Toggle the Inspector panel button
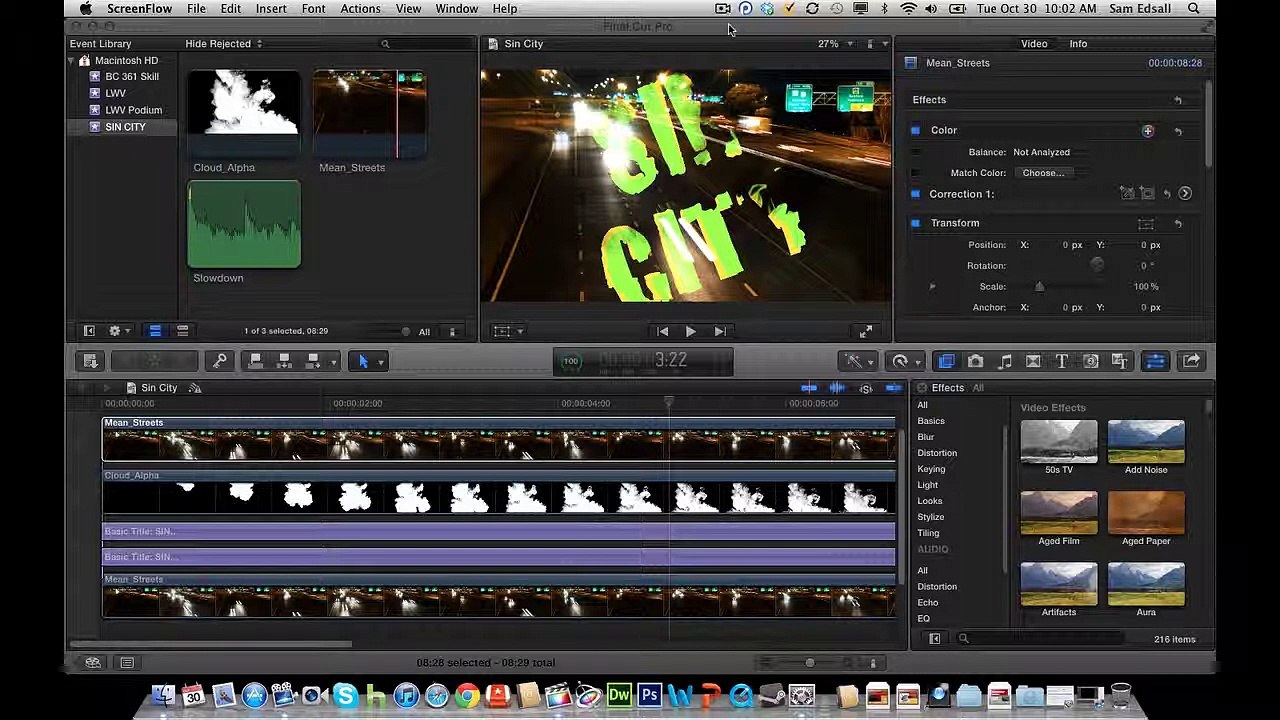Viewport: 1280px width, 720px height. pos(1155,361)
